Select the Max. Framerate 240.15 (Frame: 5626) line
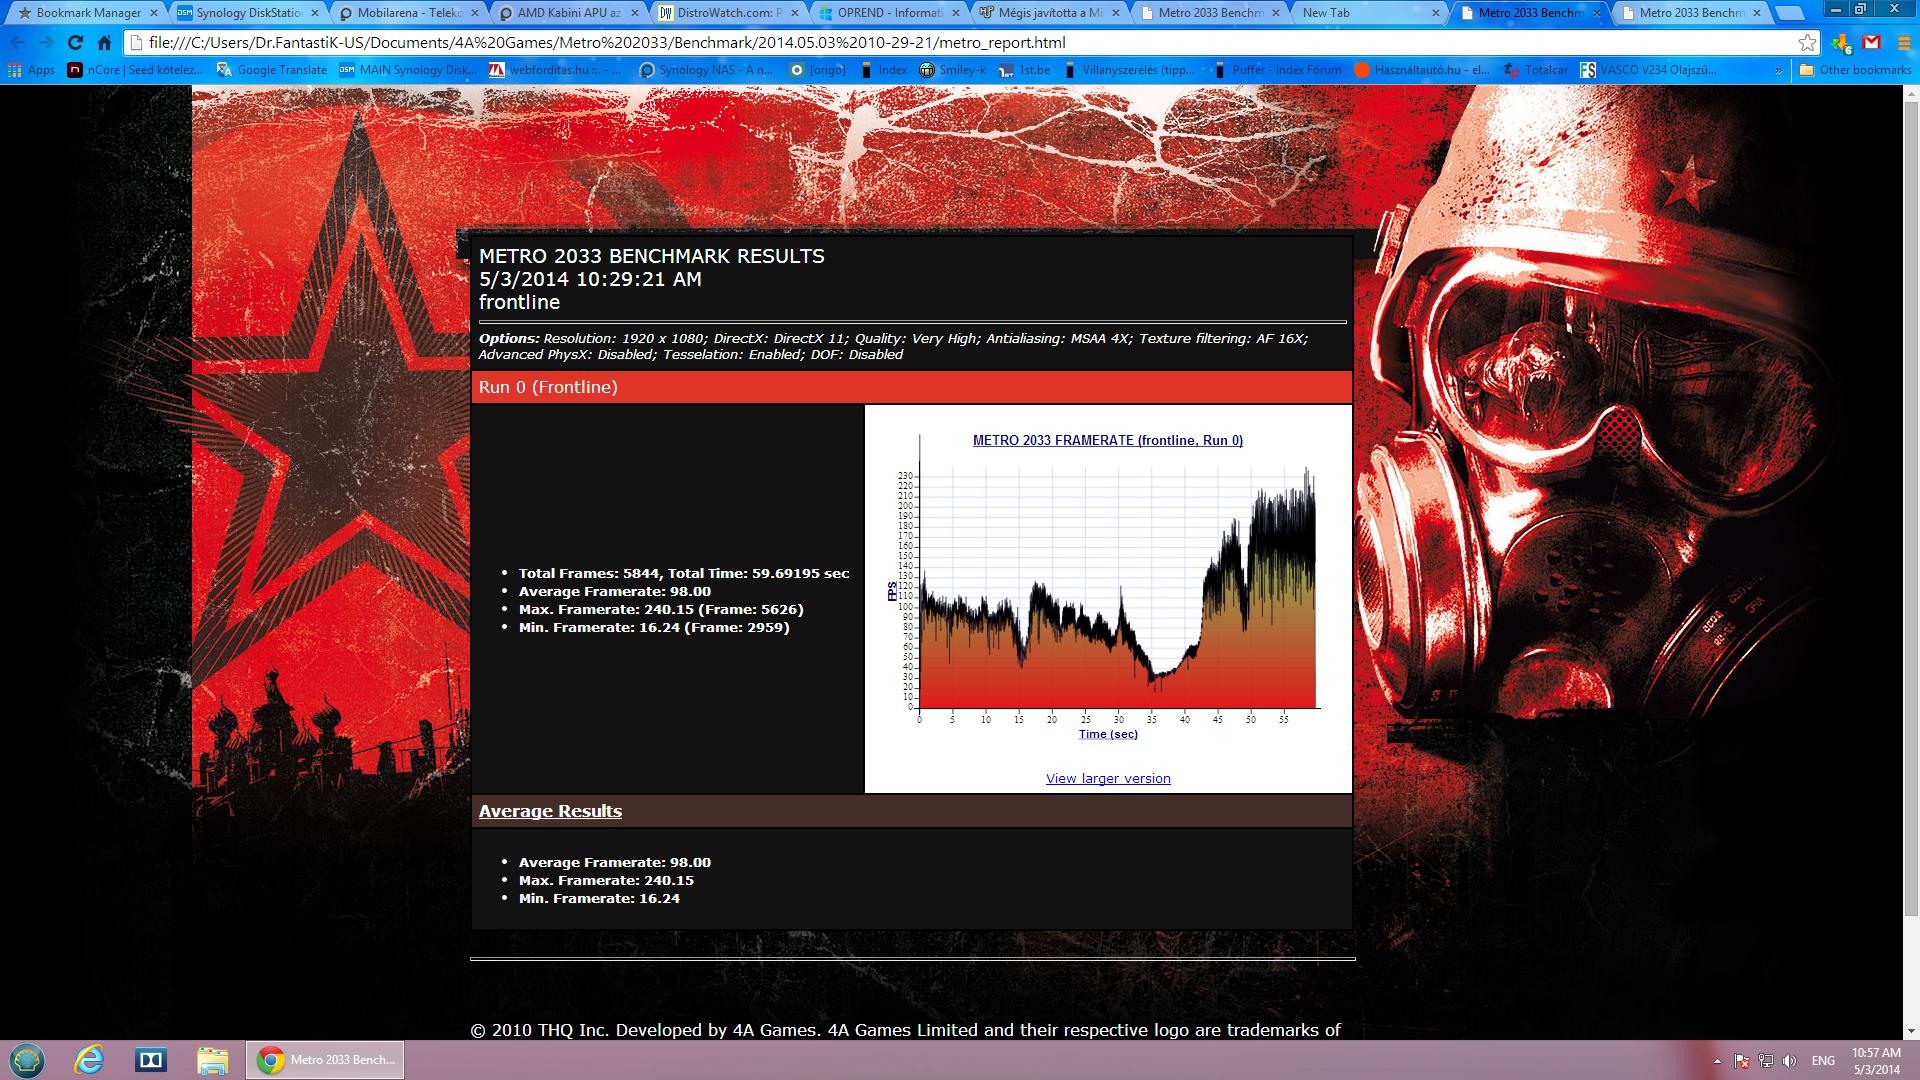 [661, 609]
